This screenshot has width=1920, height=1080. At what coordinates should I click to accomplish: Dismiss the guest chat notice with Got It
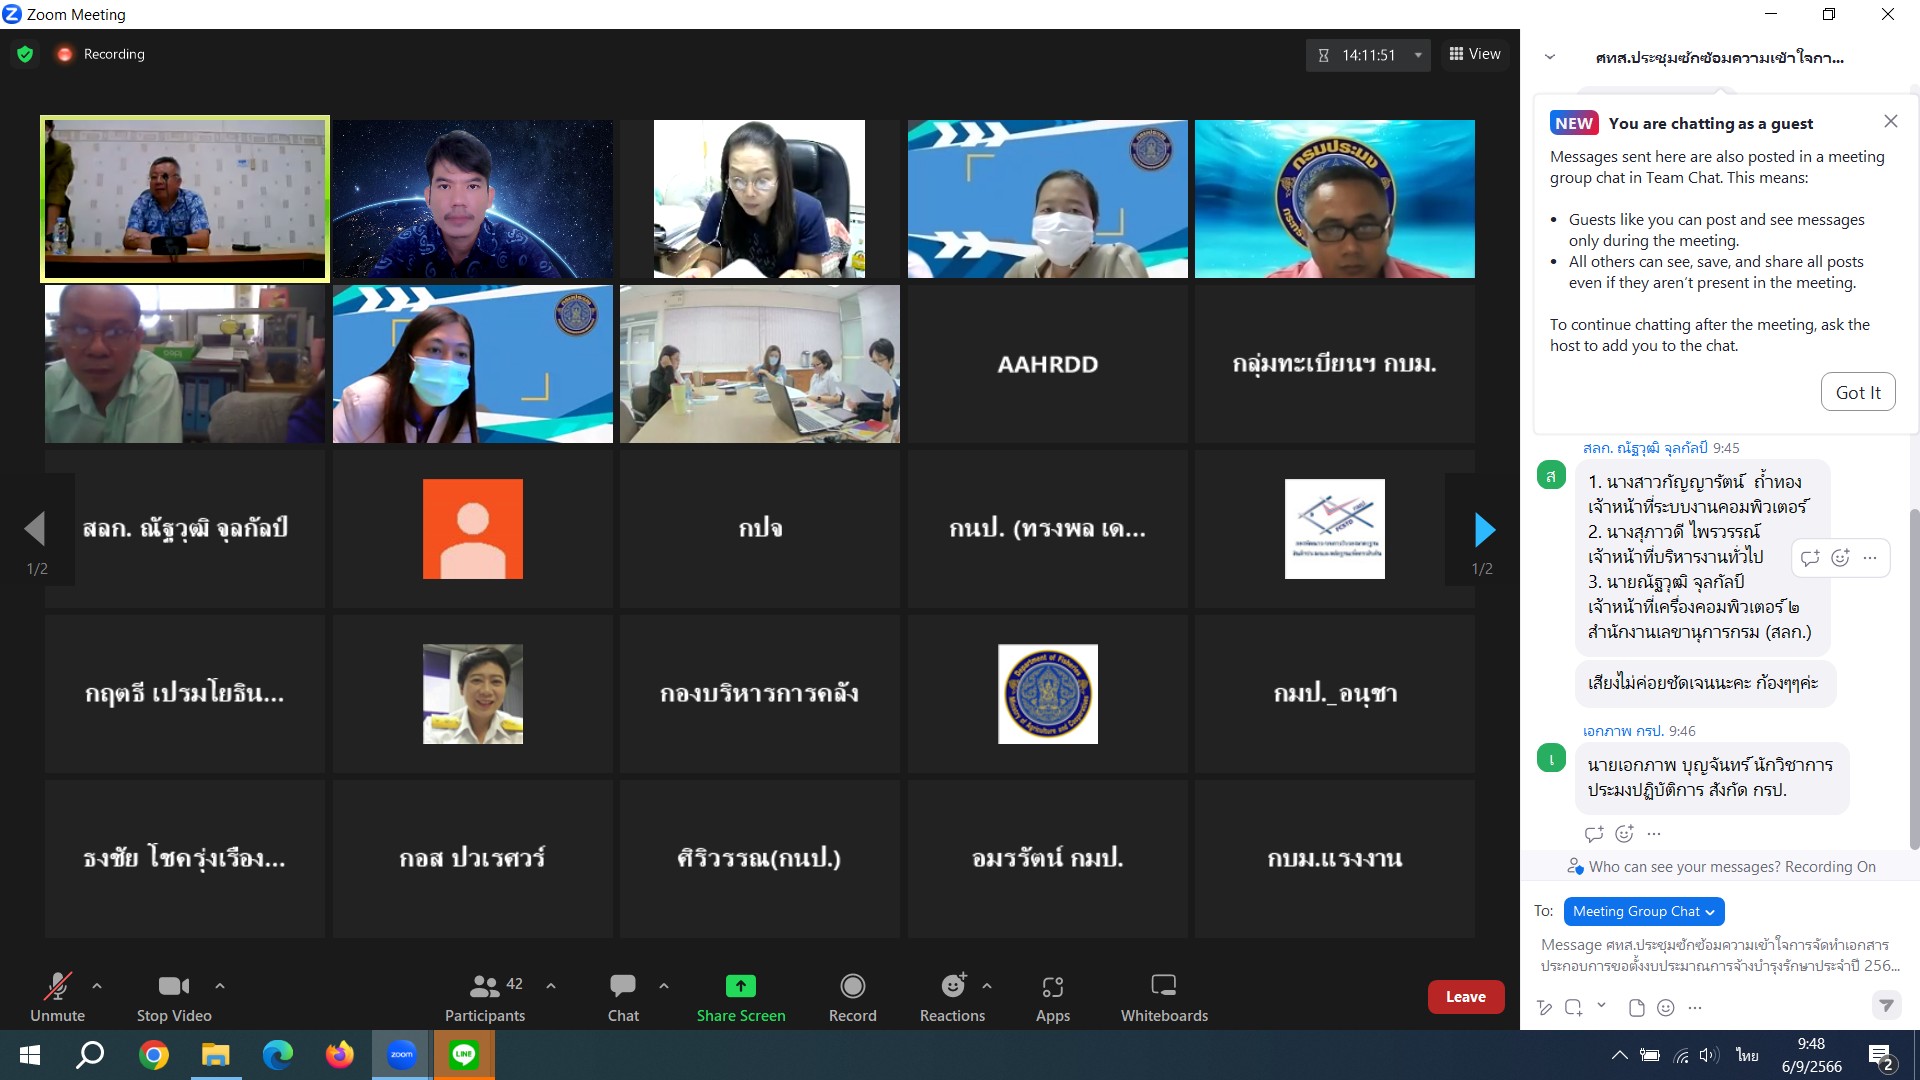(x=1857, y=392)
